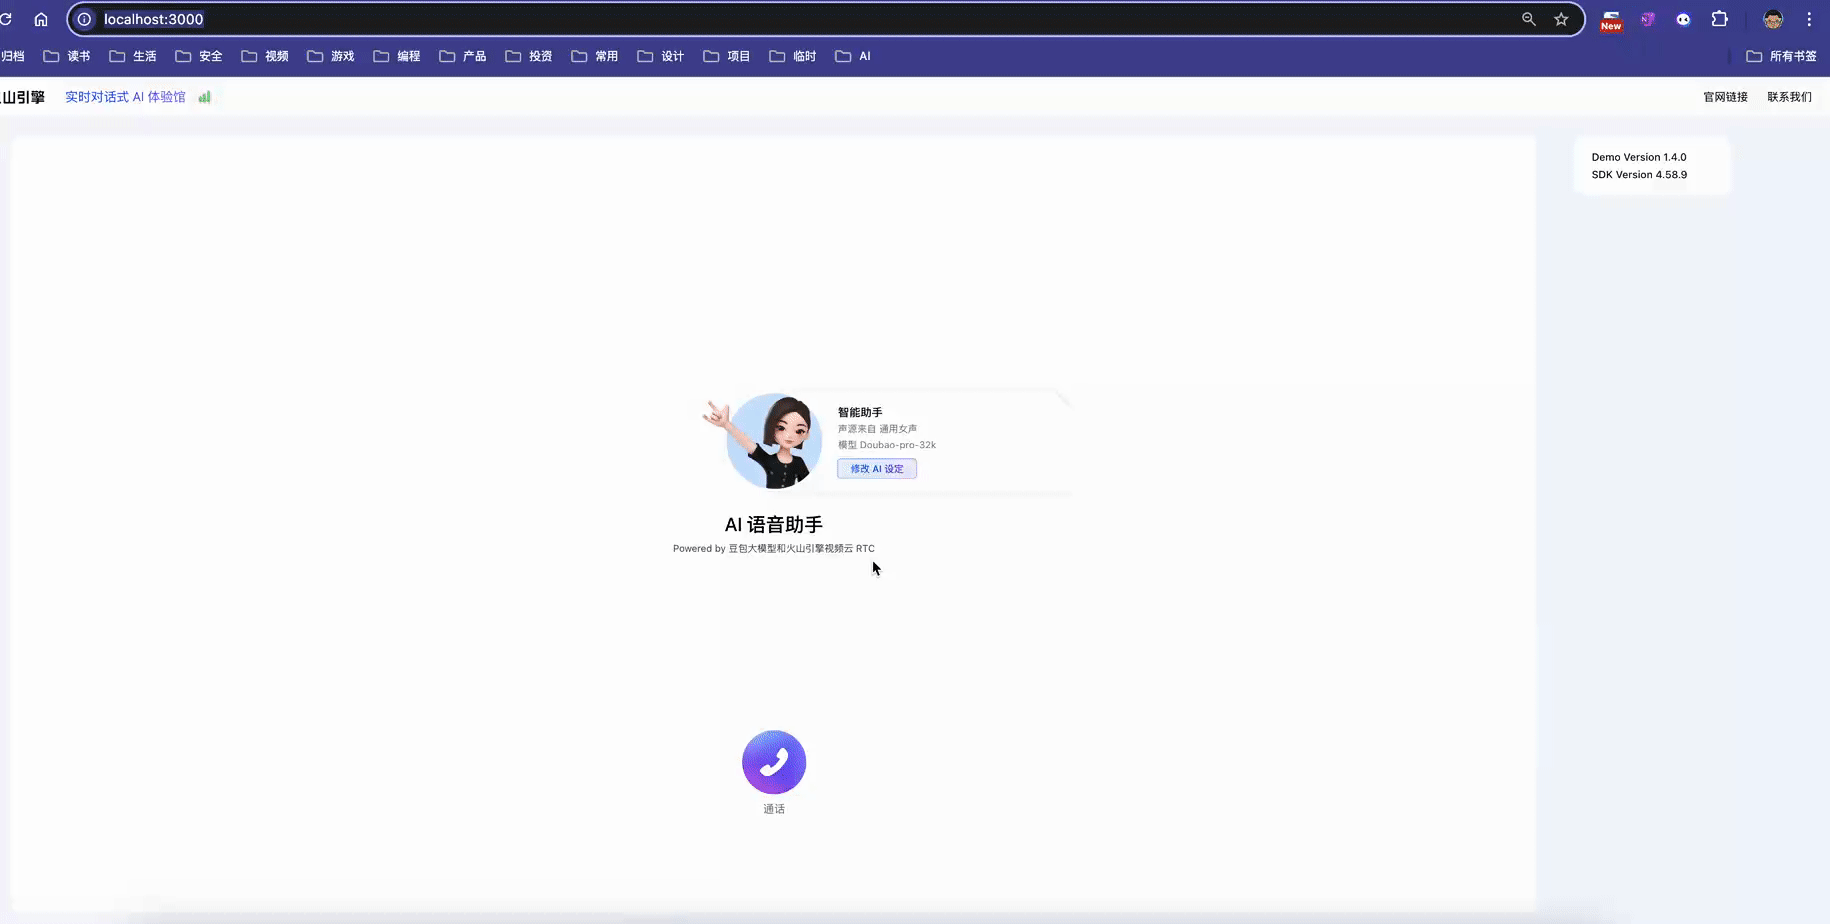Screen dimensions: 1830x924
Task: Click the site information icon in address bar
Action: point(85,19)
